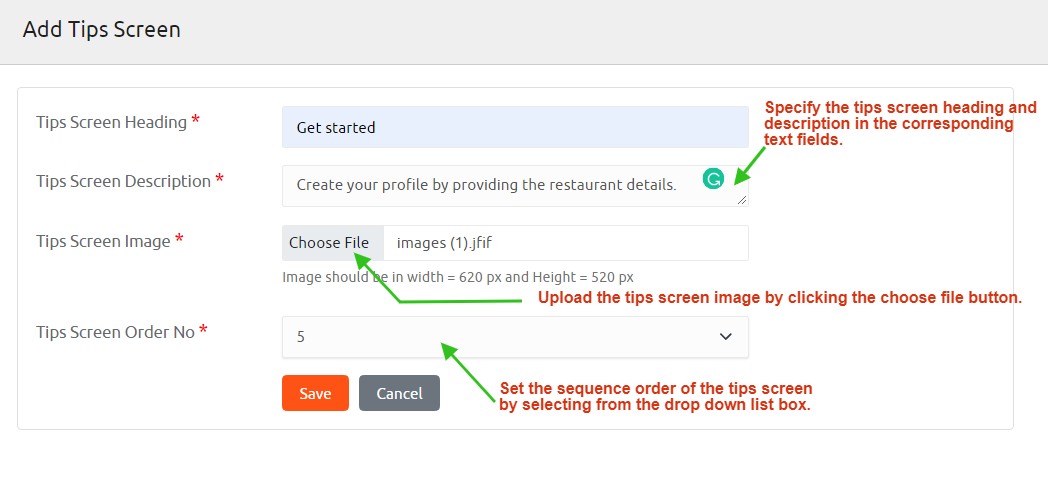Click the chevron arrow in the order dropdown
This screenshot has width=1048, height=494.
click(x=726, y=337)
